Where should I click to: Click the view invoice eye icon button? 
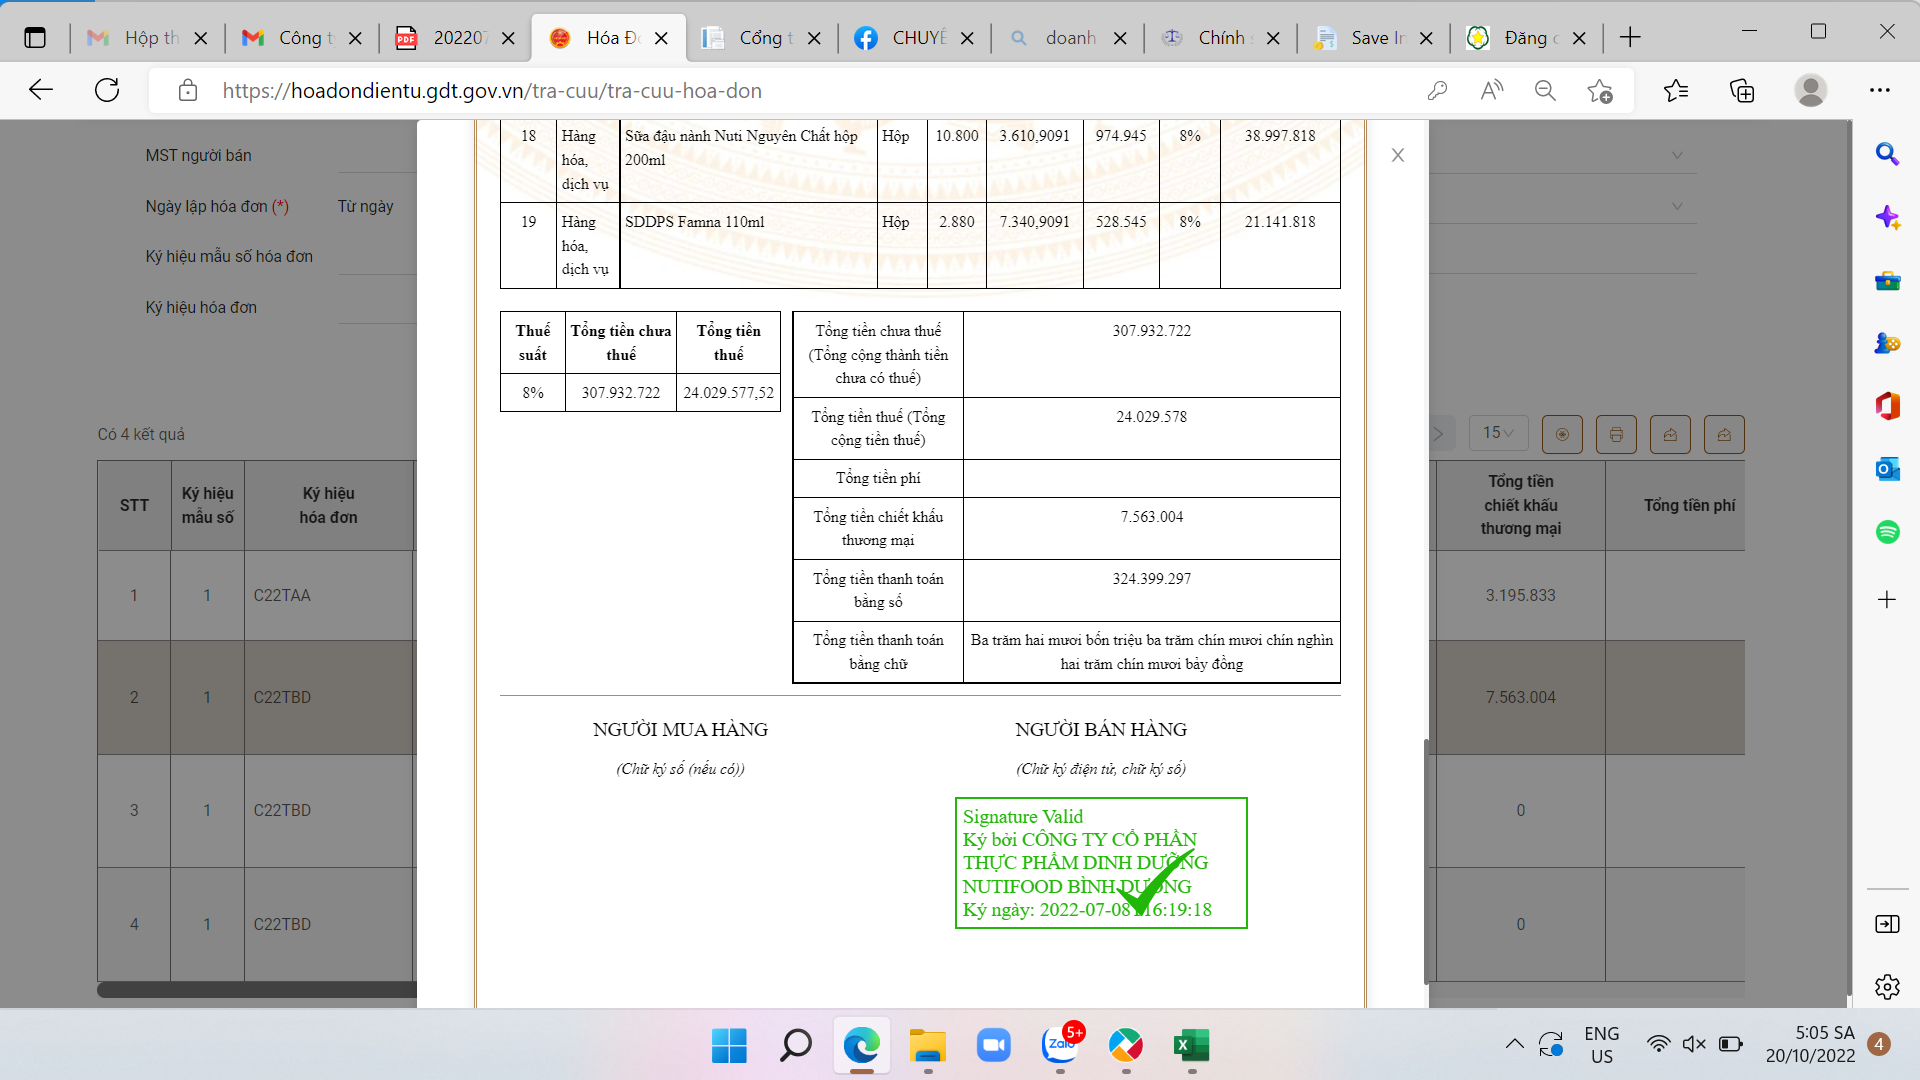pos(1562,434)
